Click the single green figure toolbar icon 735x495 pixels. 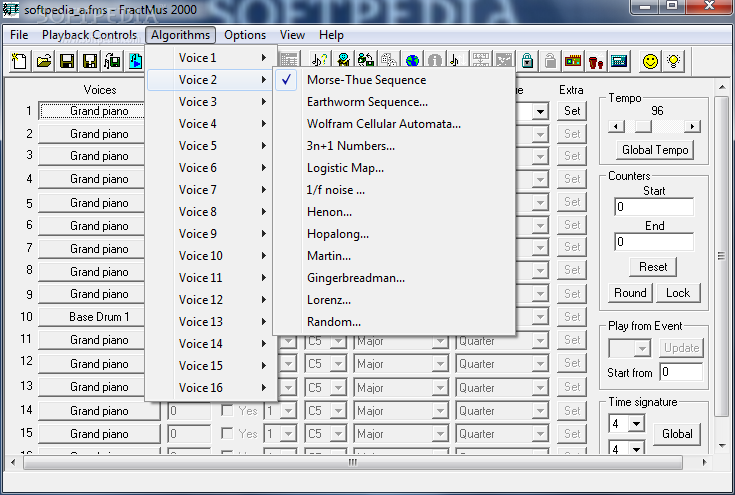[x=343, y=61]
